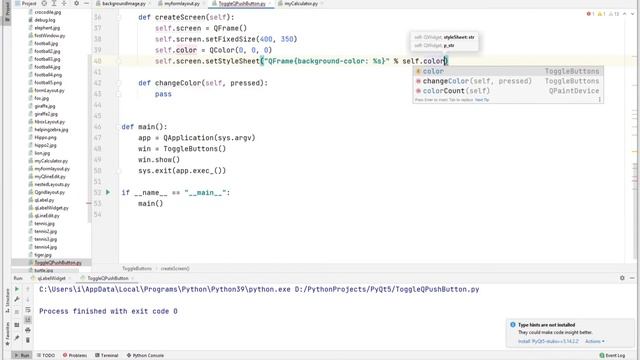Open Actions dropdown in type hints notification
The height and width of the screenshot is (360, 640).
pos(595,341)
